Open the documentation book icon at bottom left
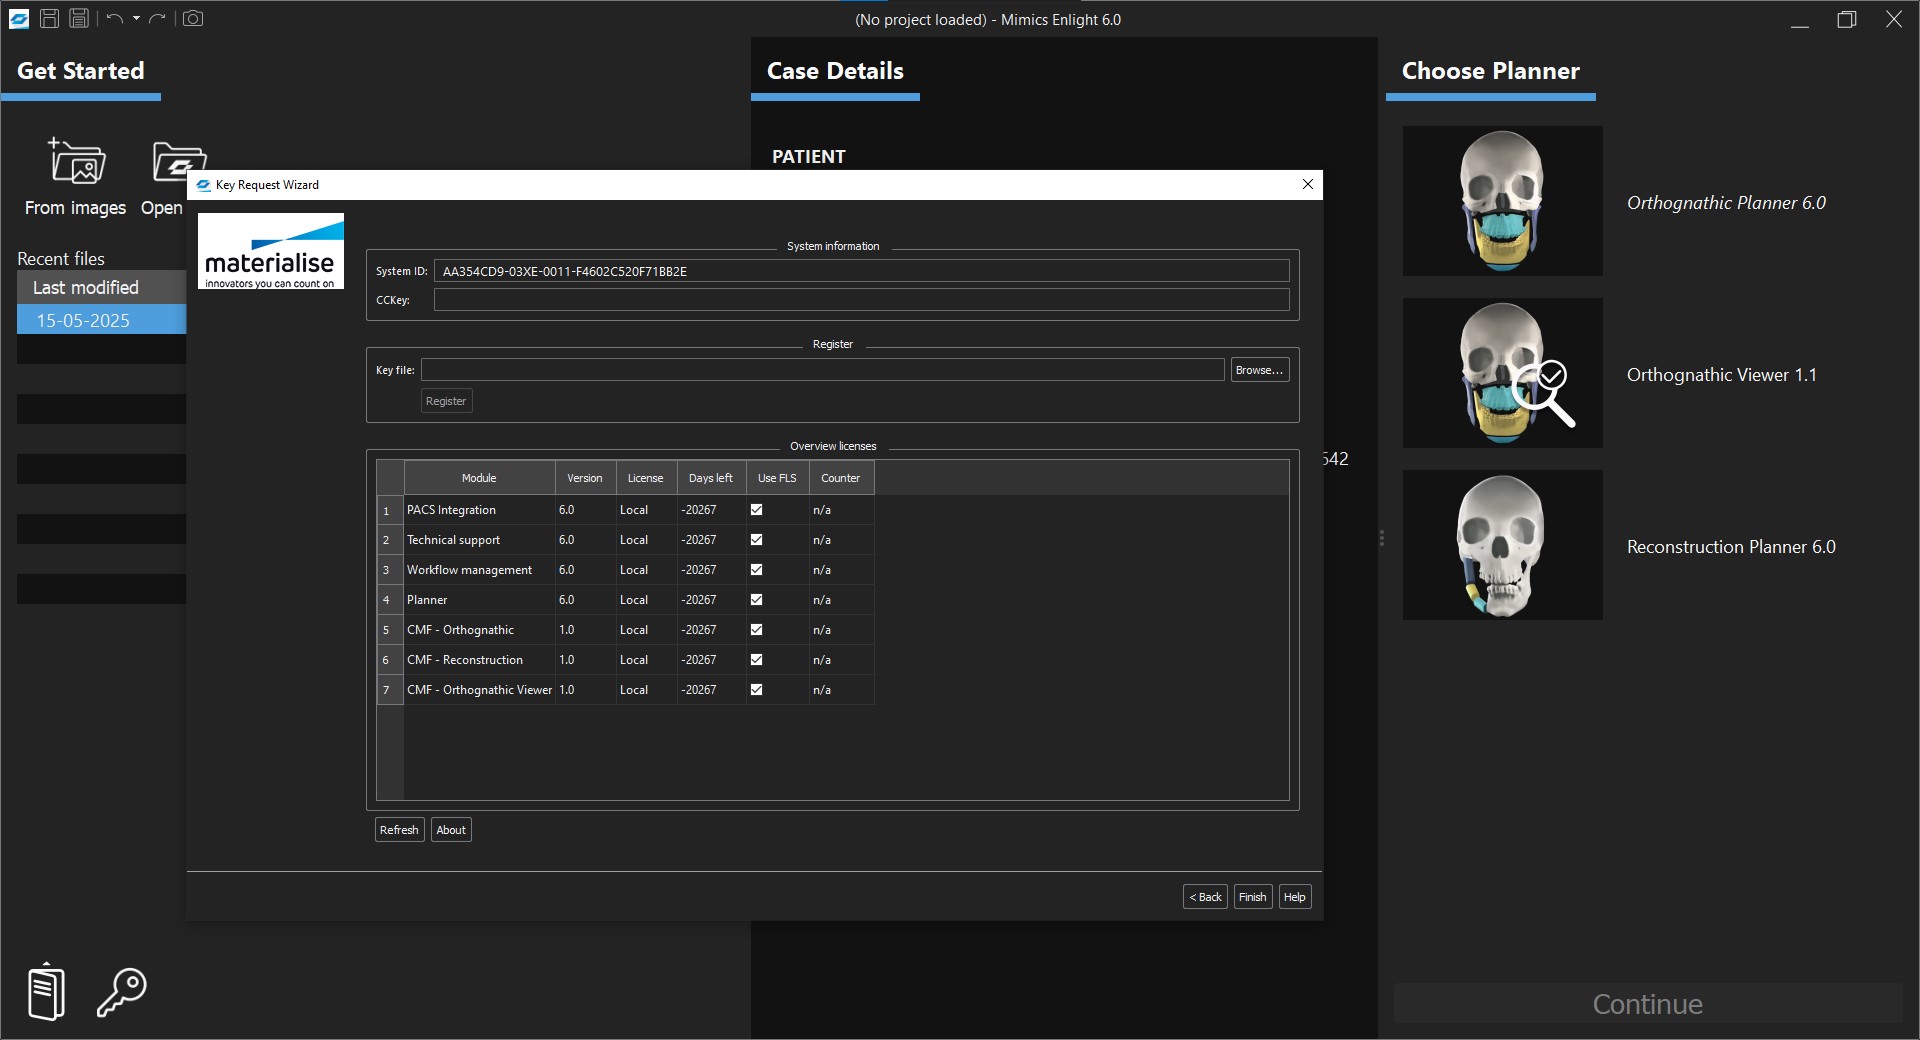1920x1040 pixels. click(46, 991)
